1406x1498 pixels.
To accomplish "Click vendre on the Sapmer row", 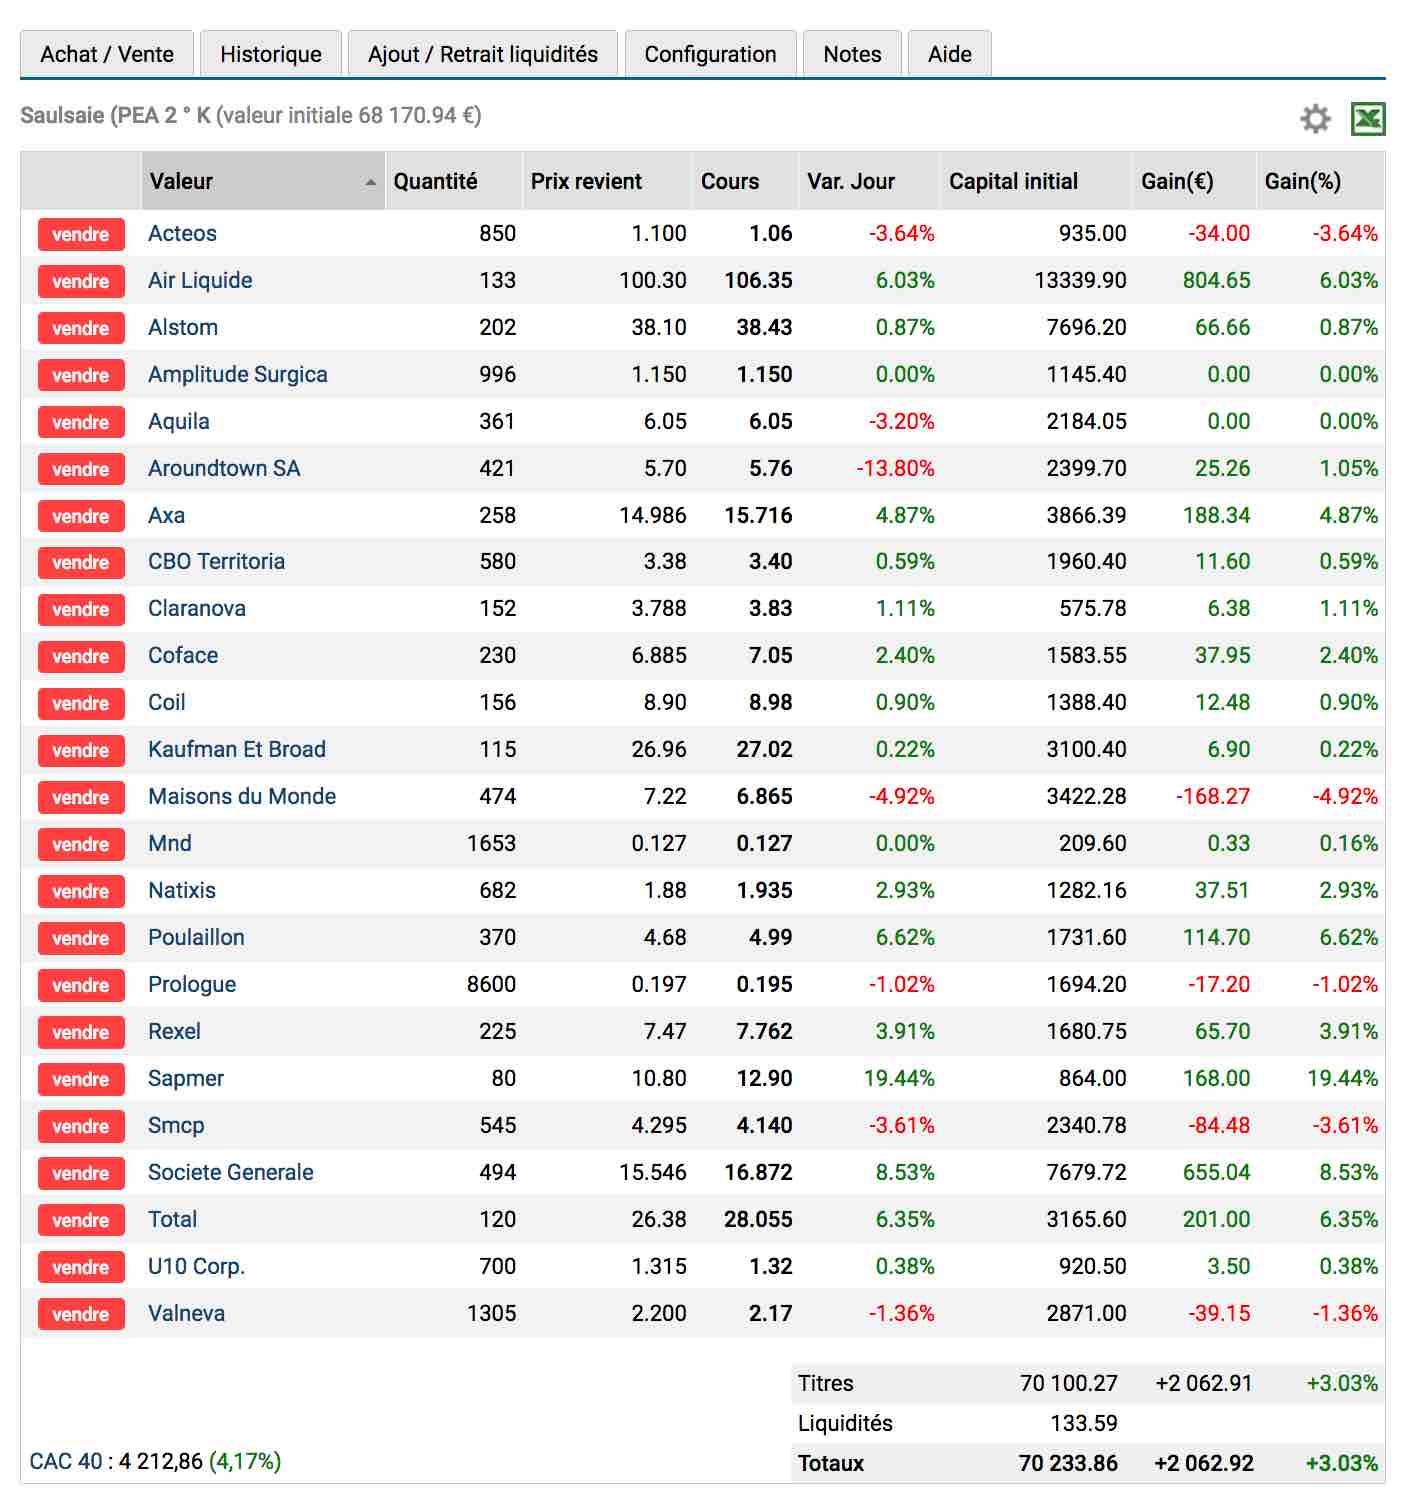I will pos(81,1079).
